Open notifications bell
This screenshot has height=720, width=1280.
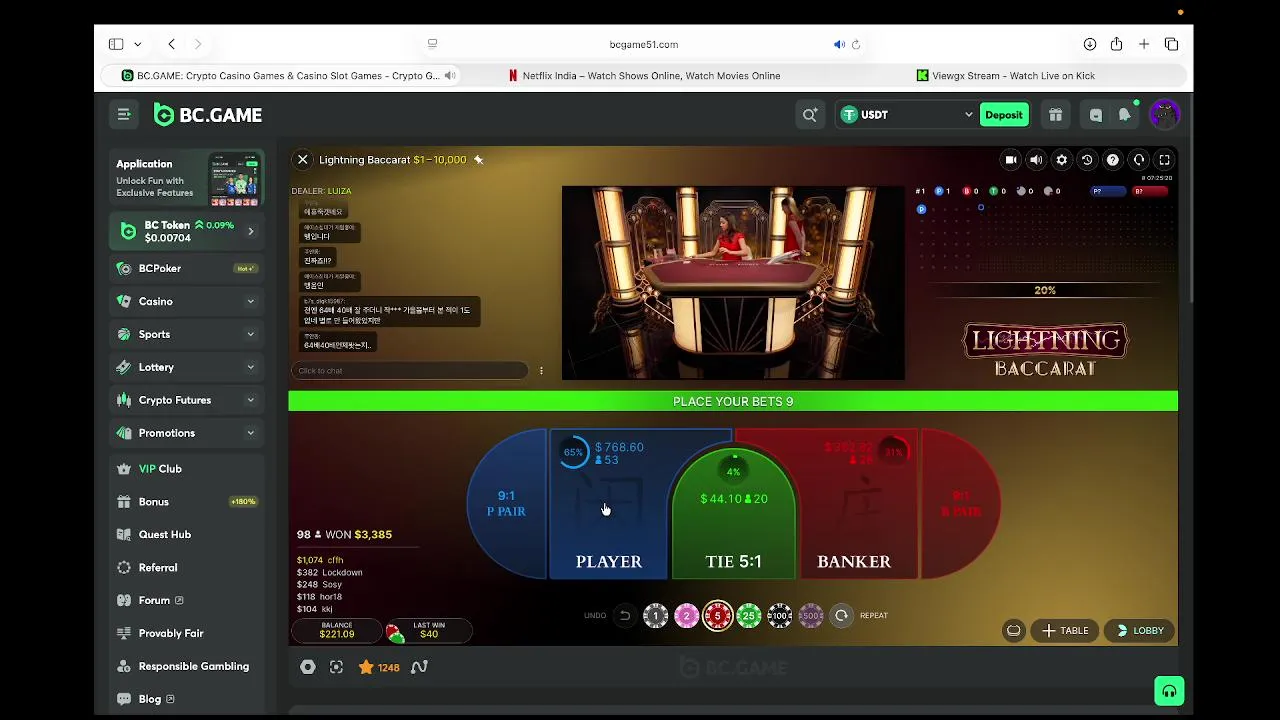[x=1125, y=115]
